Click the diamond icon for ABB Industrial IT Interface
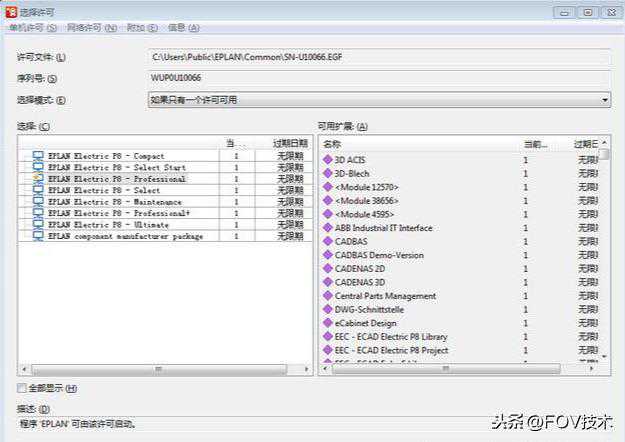 pyautogui.click(x=327, y=228)
